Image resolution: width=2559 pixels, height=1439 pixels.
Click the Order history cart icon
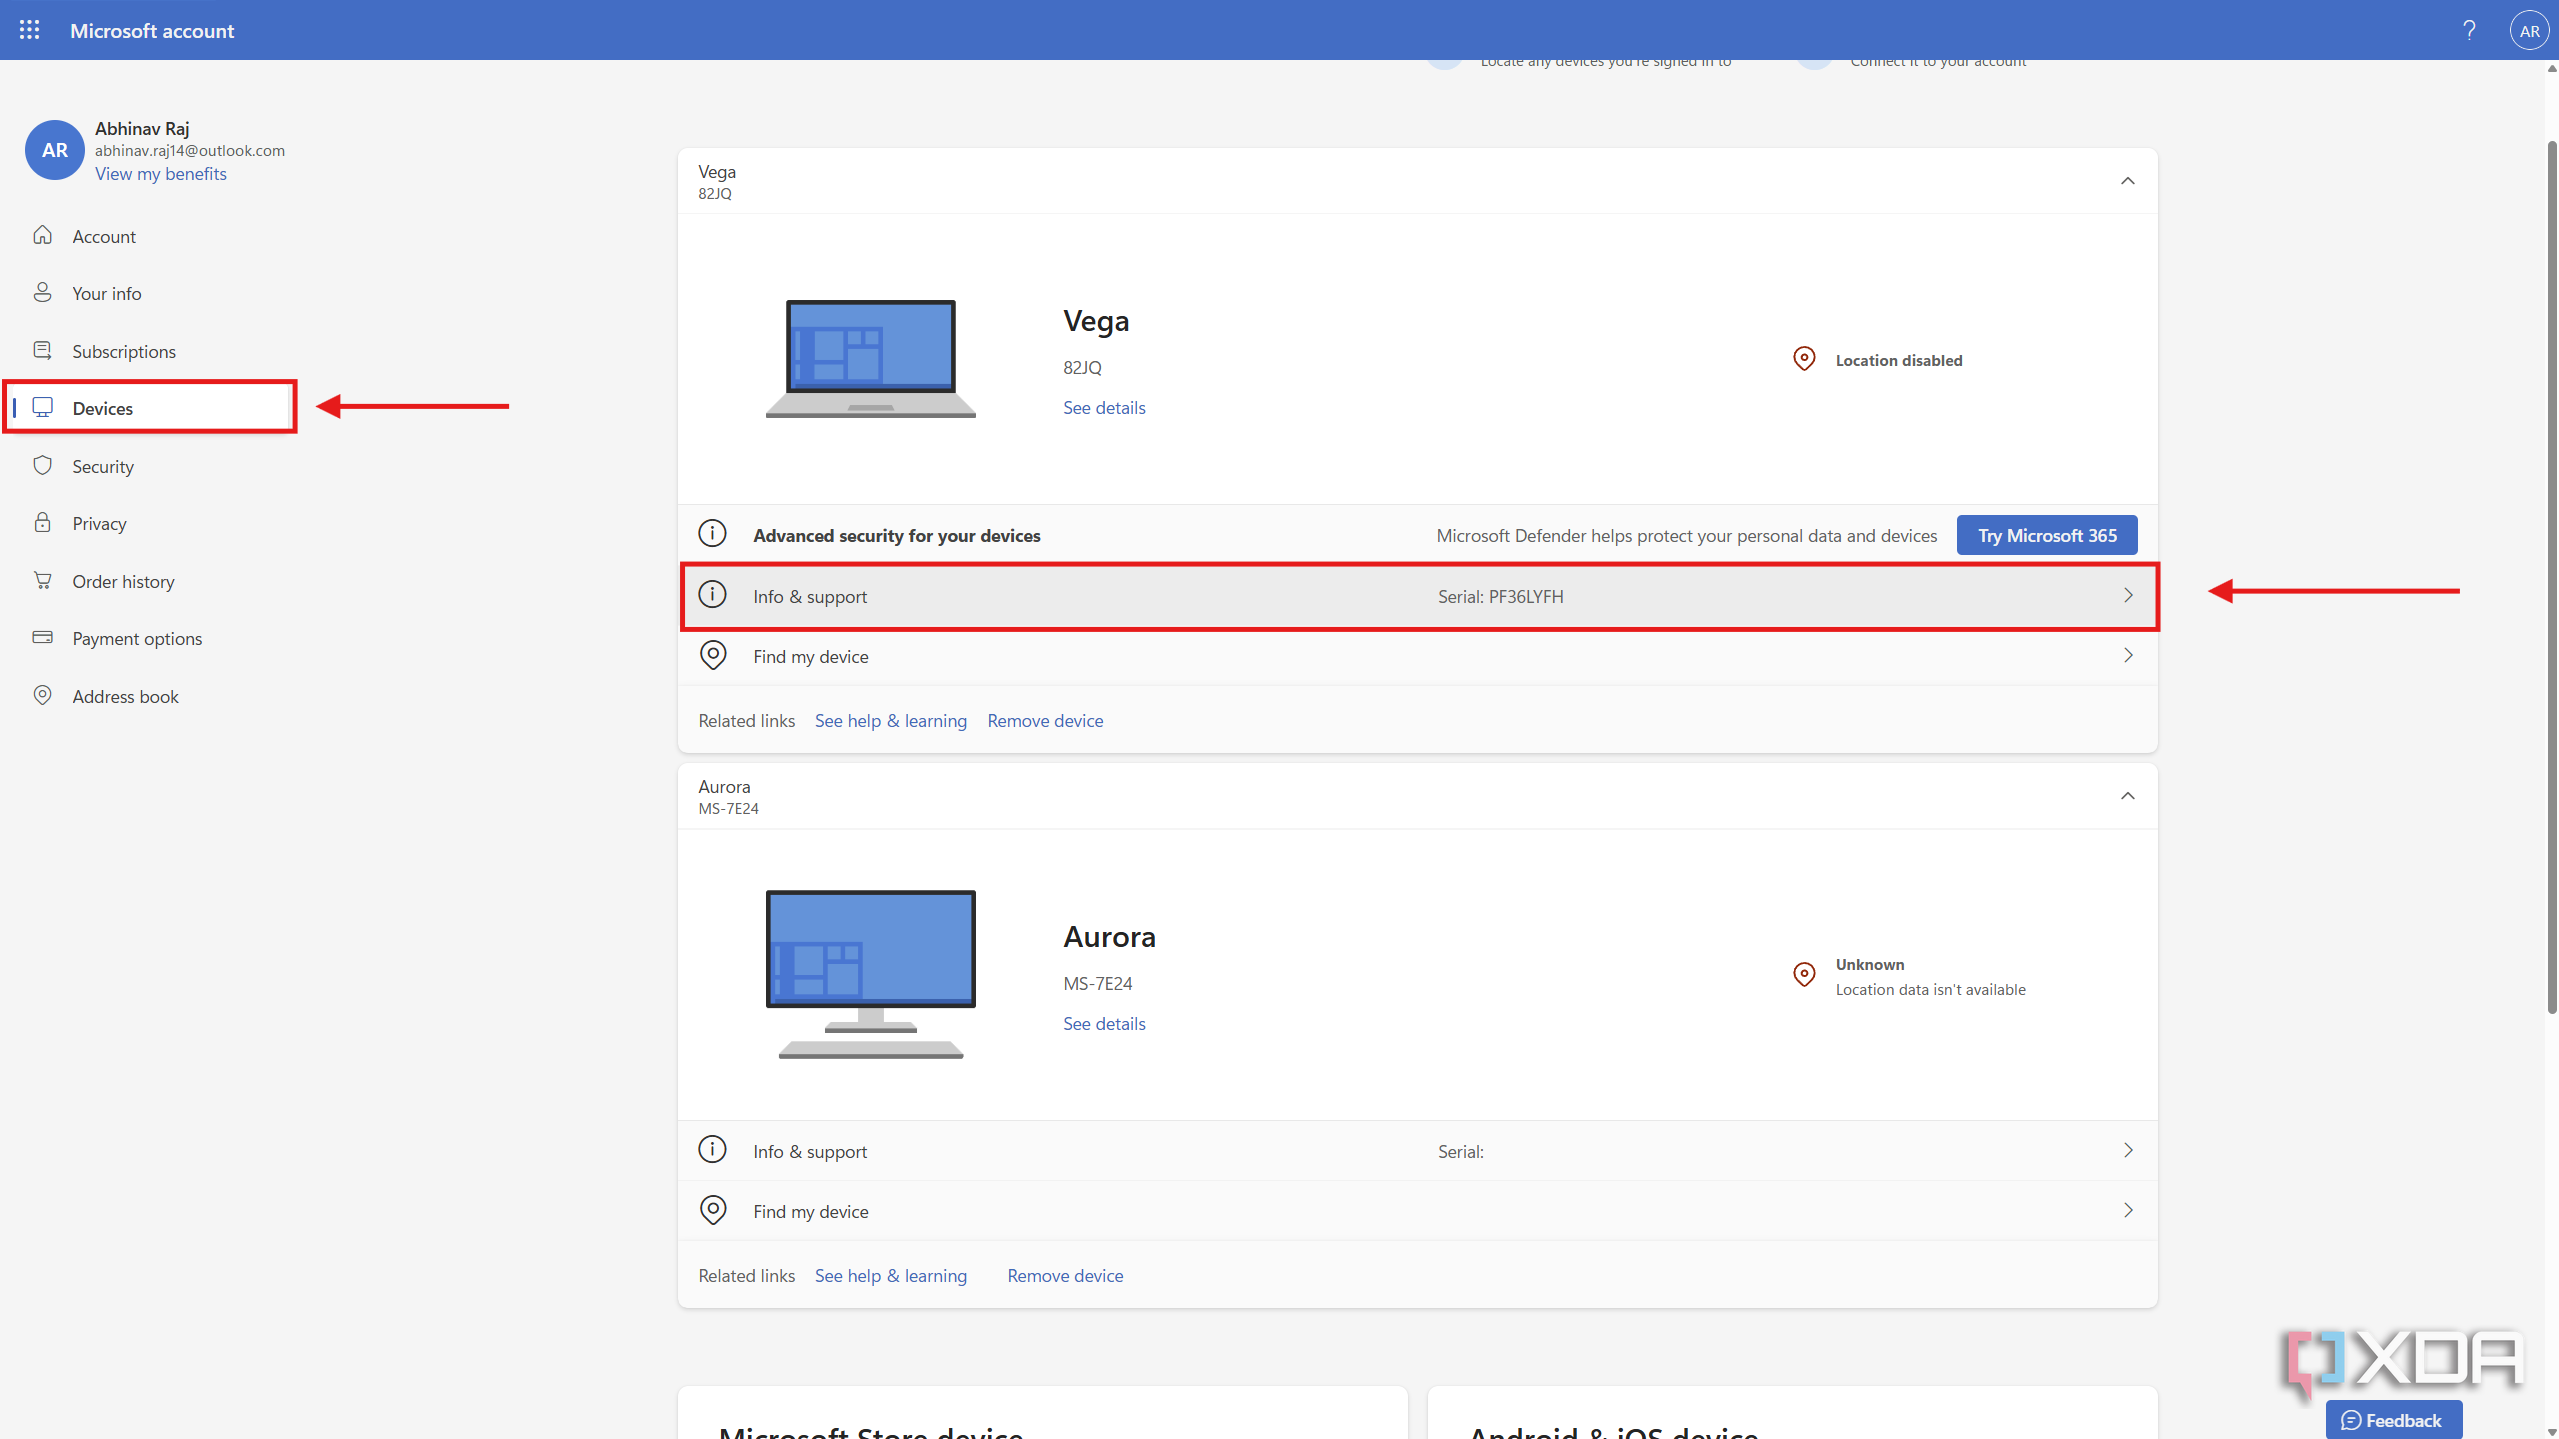42,581
